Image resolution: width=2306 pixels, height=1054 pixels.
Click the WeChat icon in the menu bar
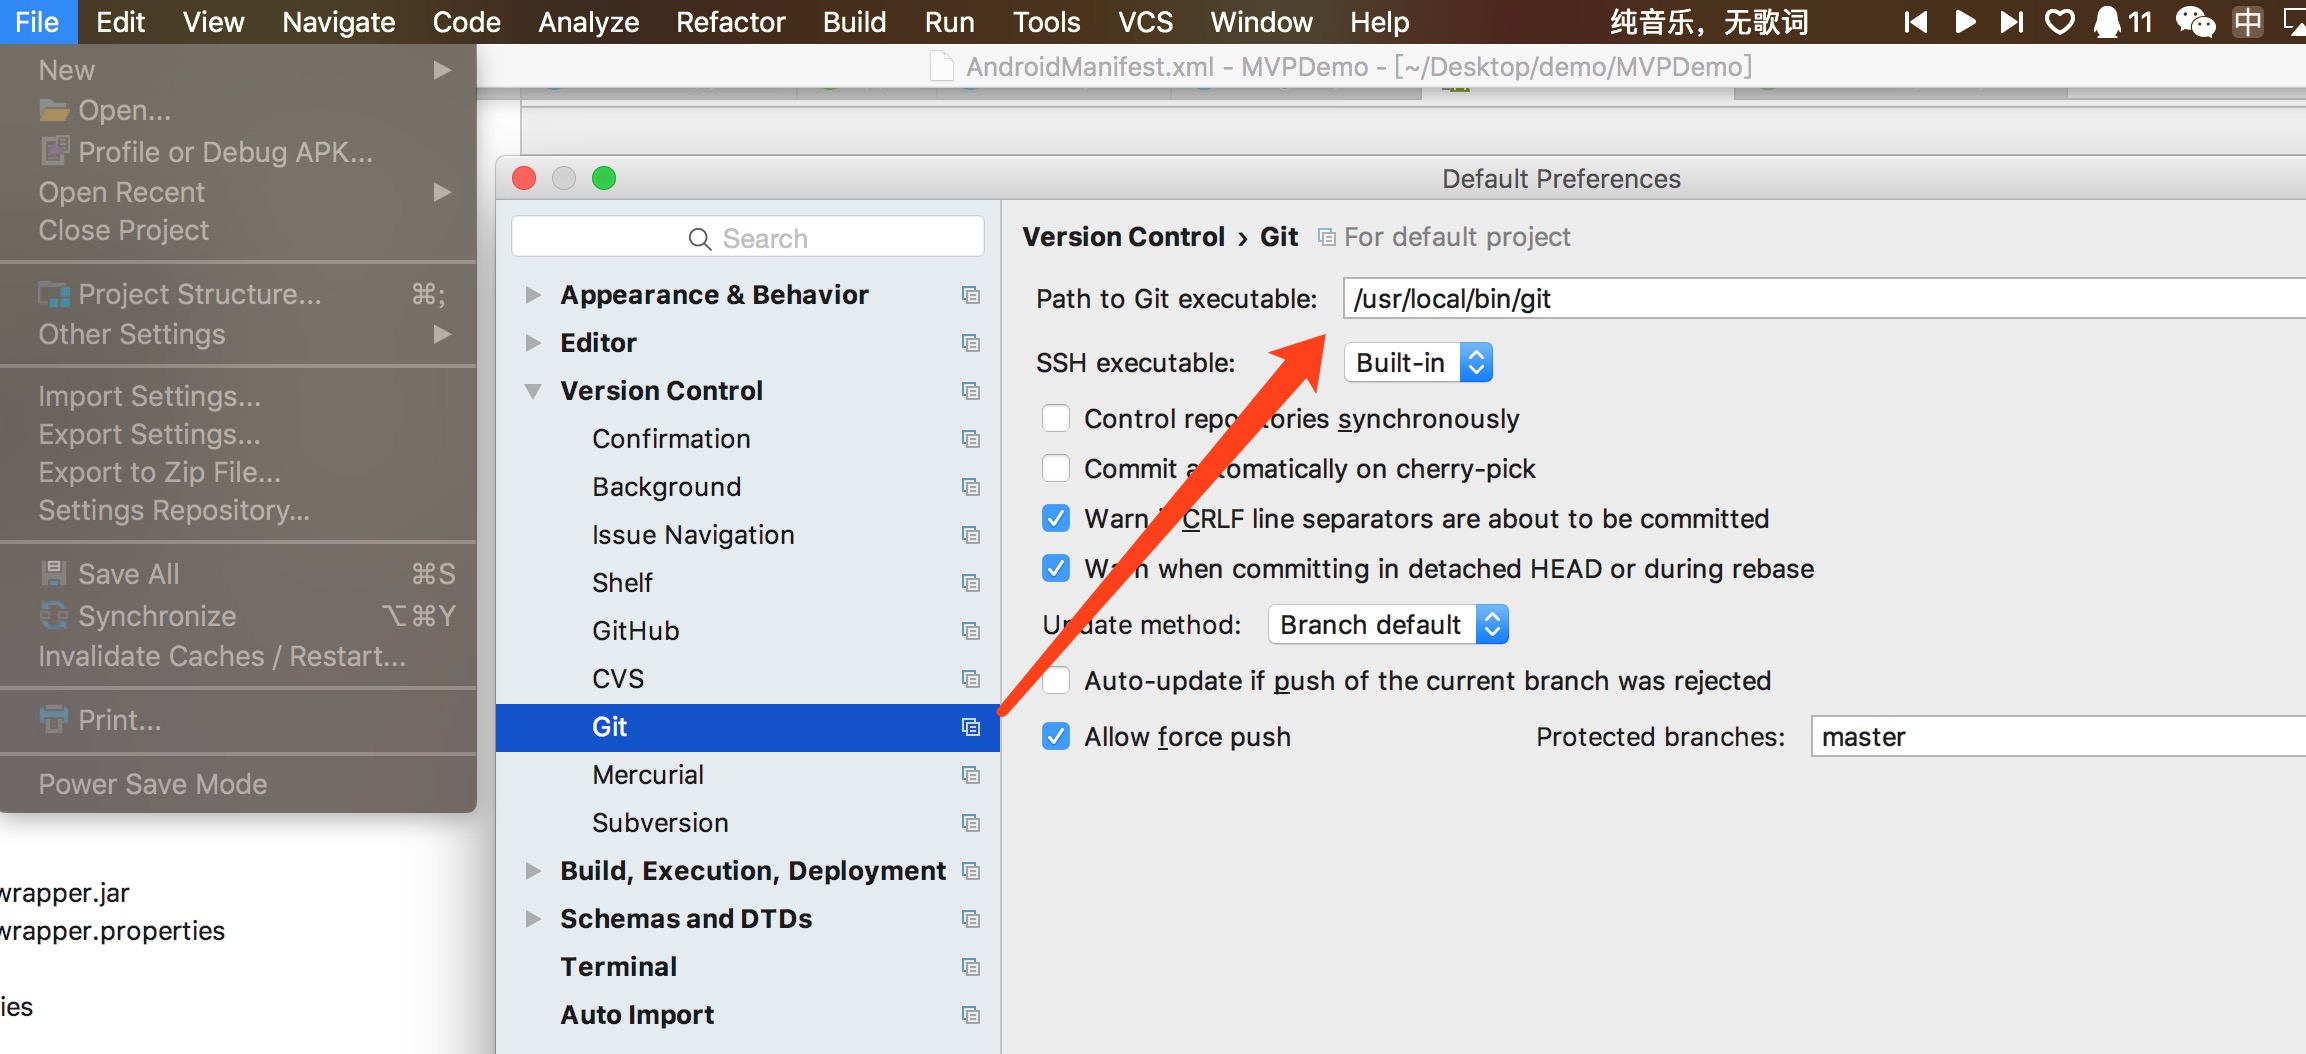point(2196,22)
